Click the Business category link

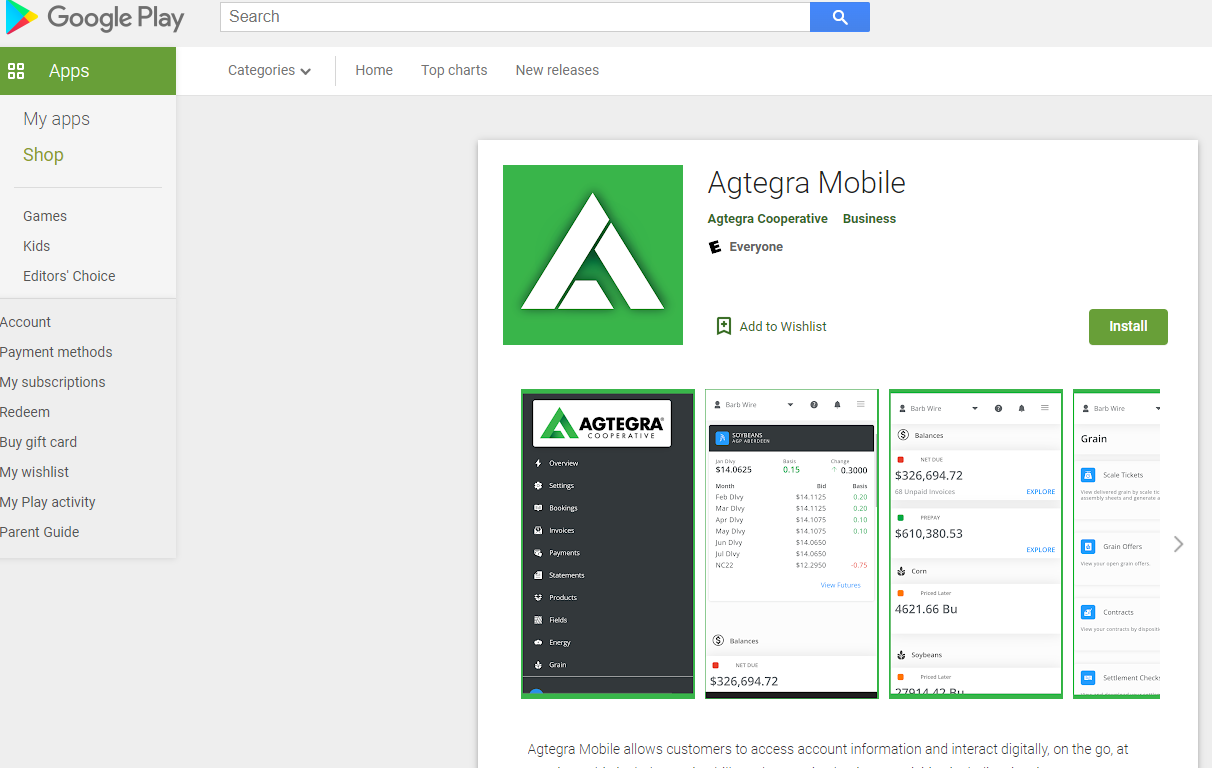coord(869,219)
